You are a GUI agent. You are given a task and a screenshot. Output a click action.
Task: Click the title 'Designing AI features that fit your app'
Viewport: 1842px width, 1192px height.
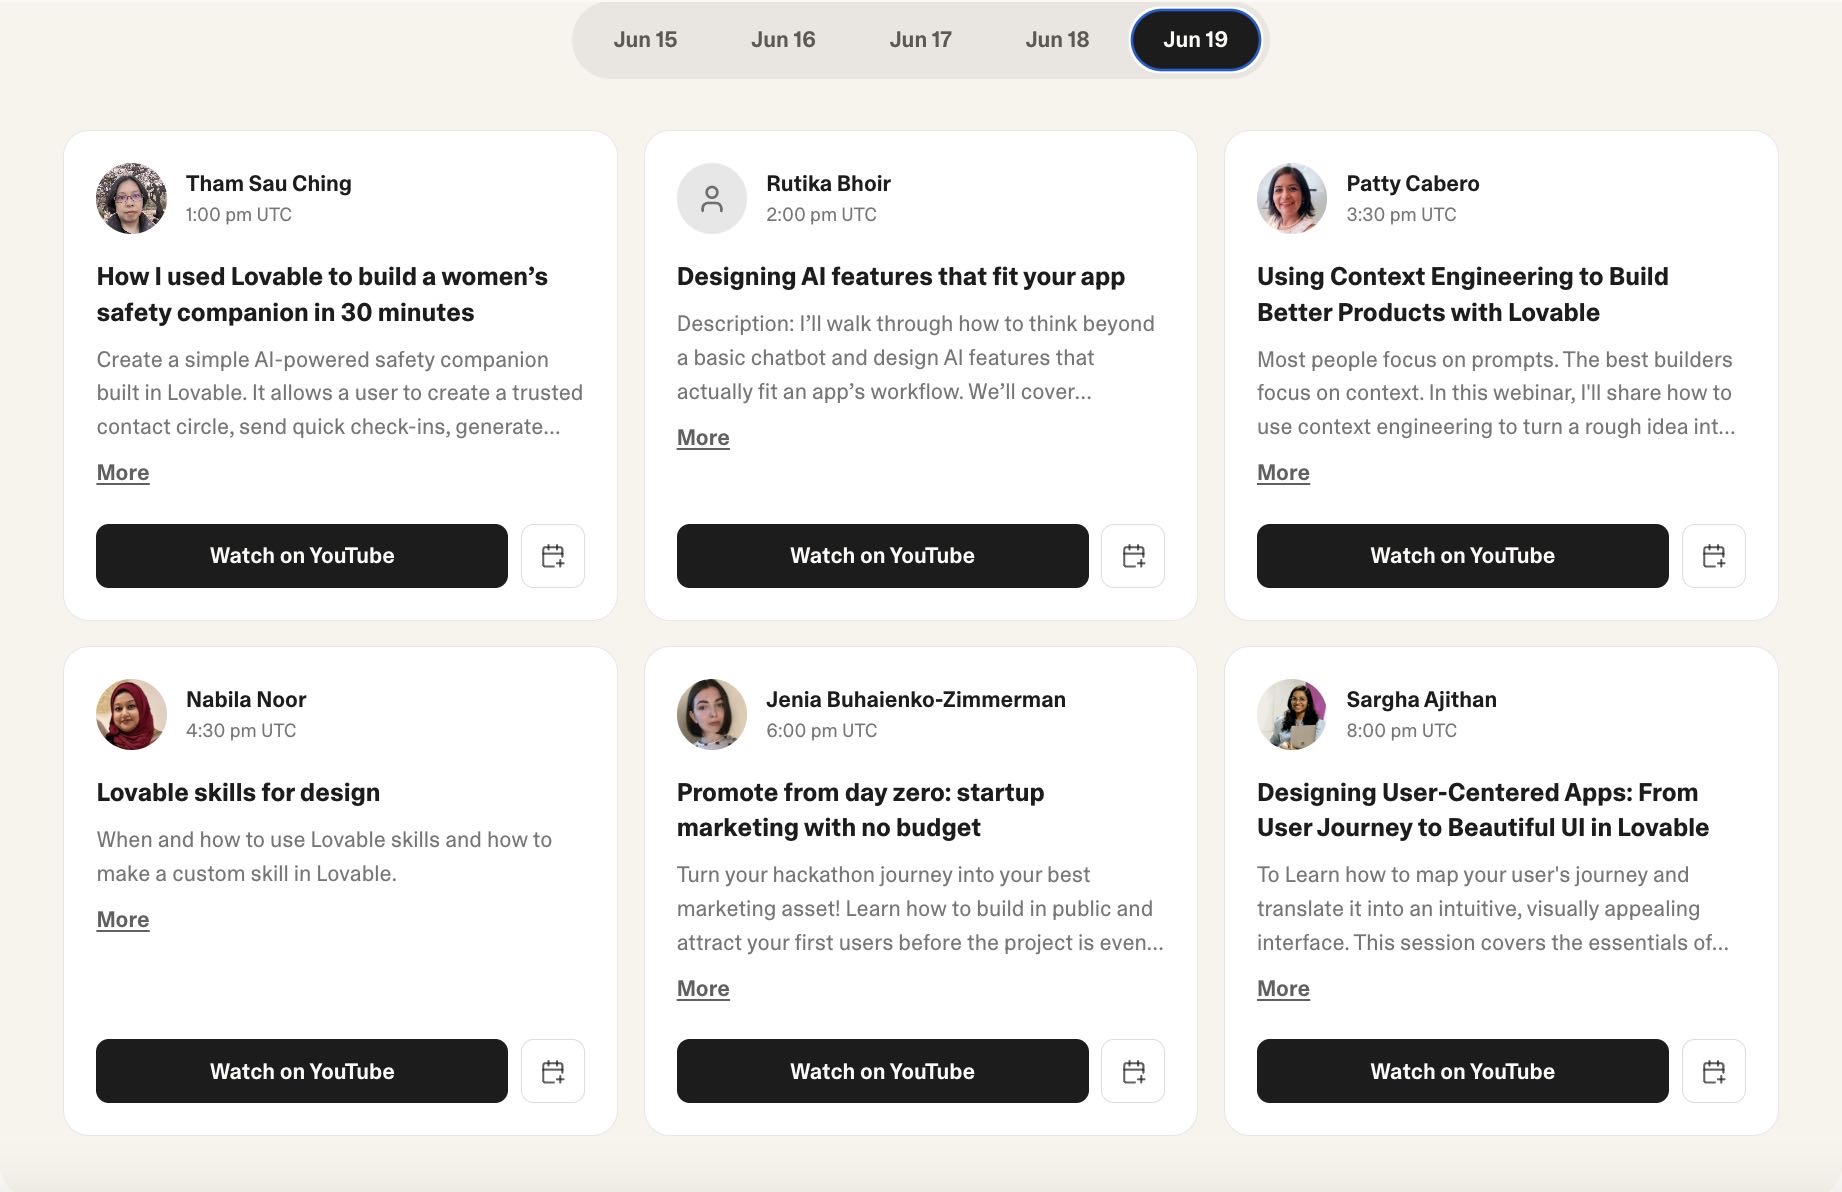coord(901,277)
